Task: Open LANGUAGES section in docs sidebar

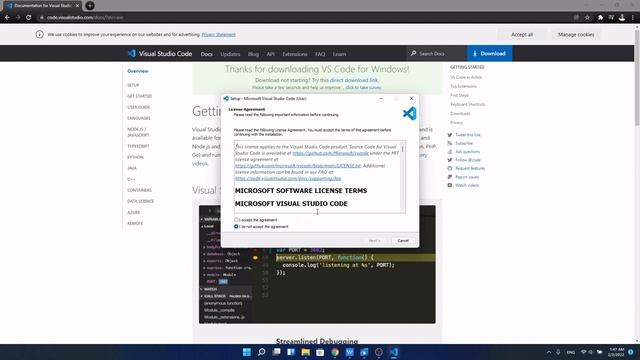Action: [139, 118]
